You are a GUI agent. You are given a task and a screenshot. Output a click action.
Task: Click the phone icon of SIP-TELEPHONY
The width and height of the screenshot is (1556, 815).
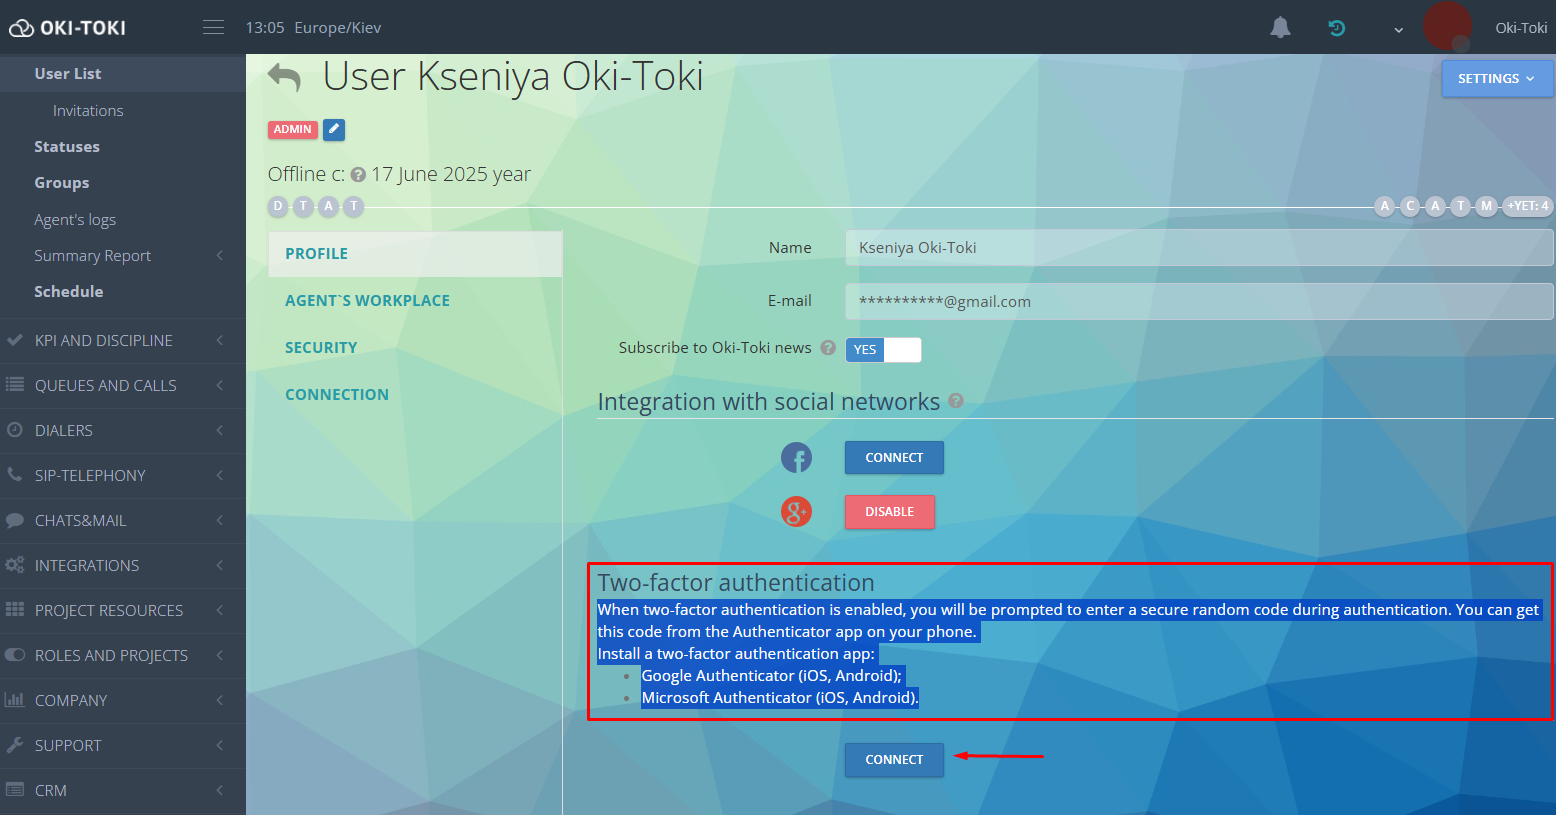(15, 475)
